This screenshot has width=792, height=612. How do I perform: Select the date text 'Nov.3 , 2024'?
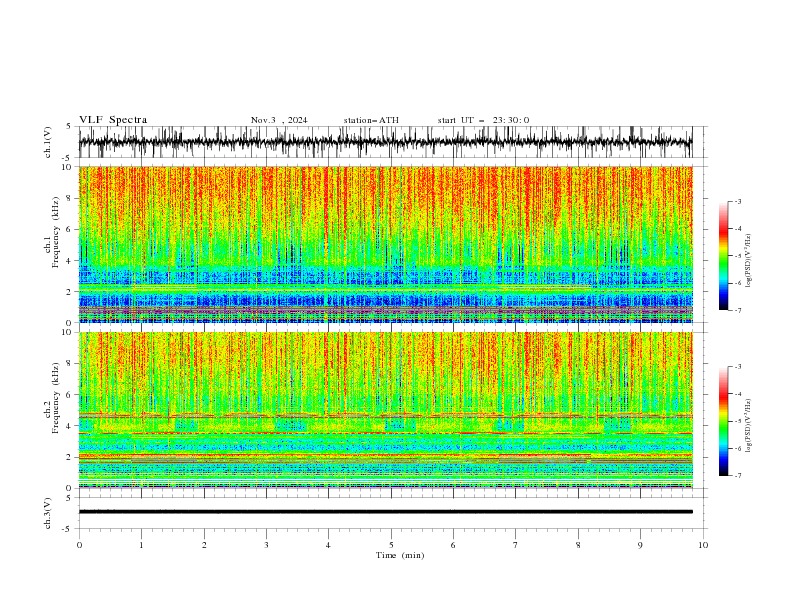tap(279, 120)
